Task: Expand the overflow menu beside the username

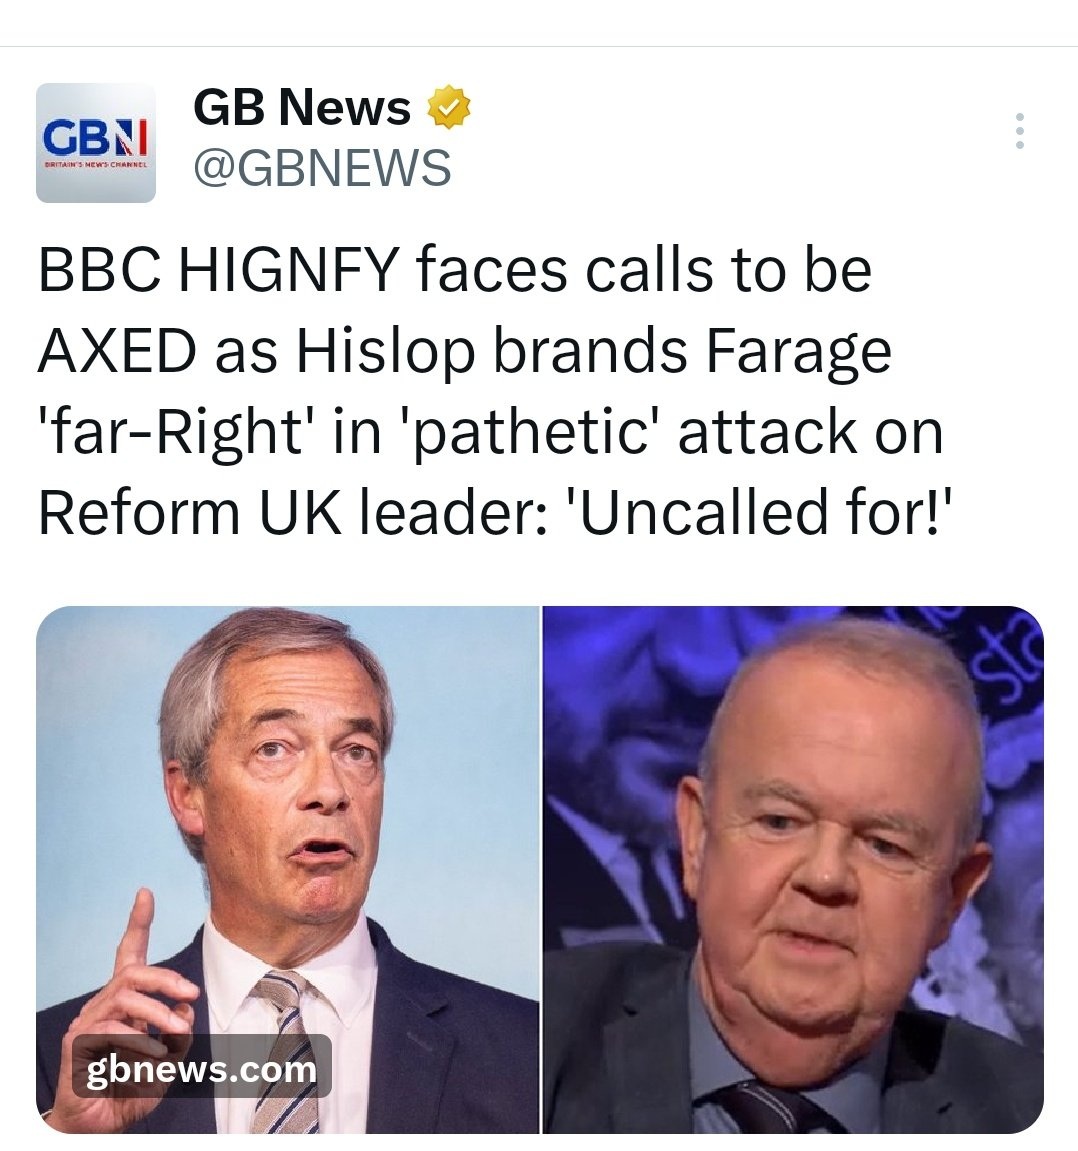Action: (x=1021, y=133)
